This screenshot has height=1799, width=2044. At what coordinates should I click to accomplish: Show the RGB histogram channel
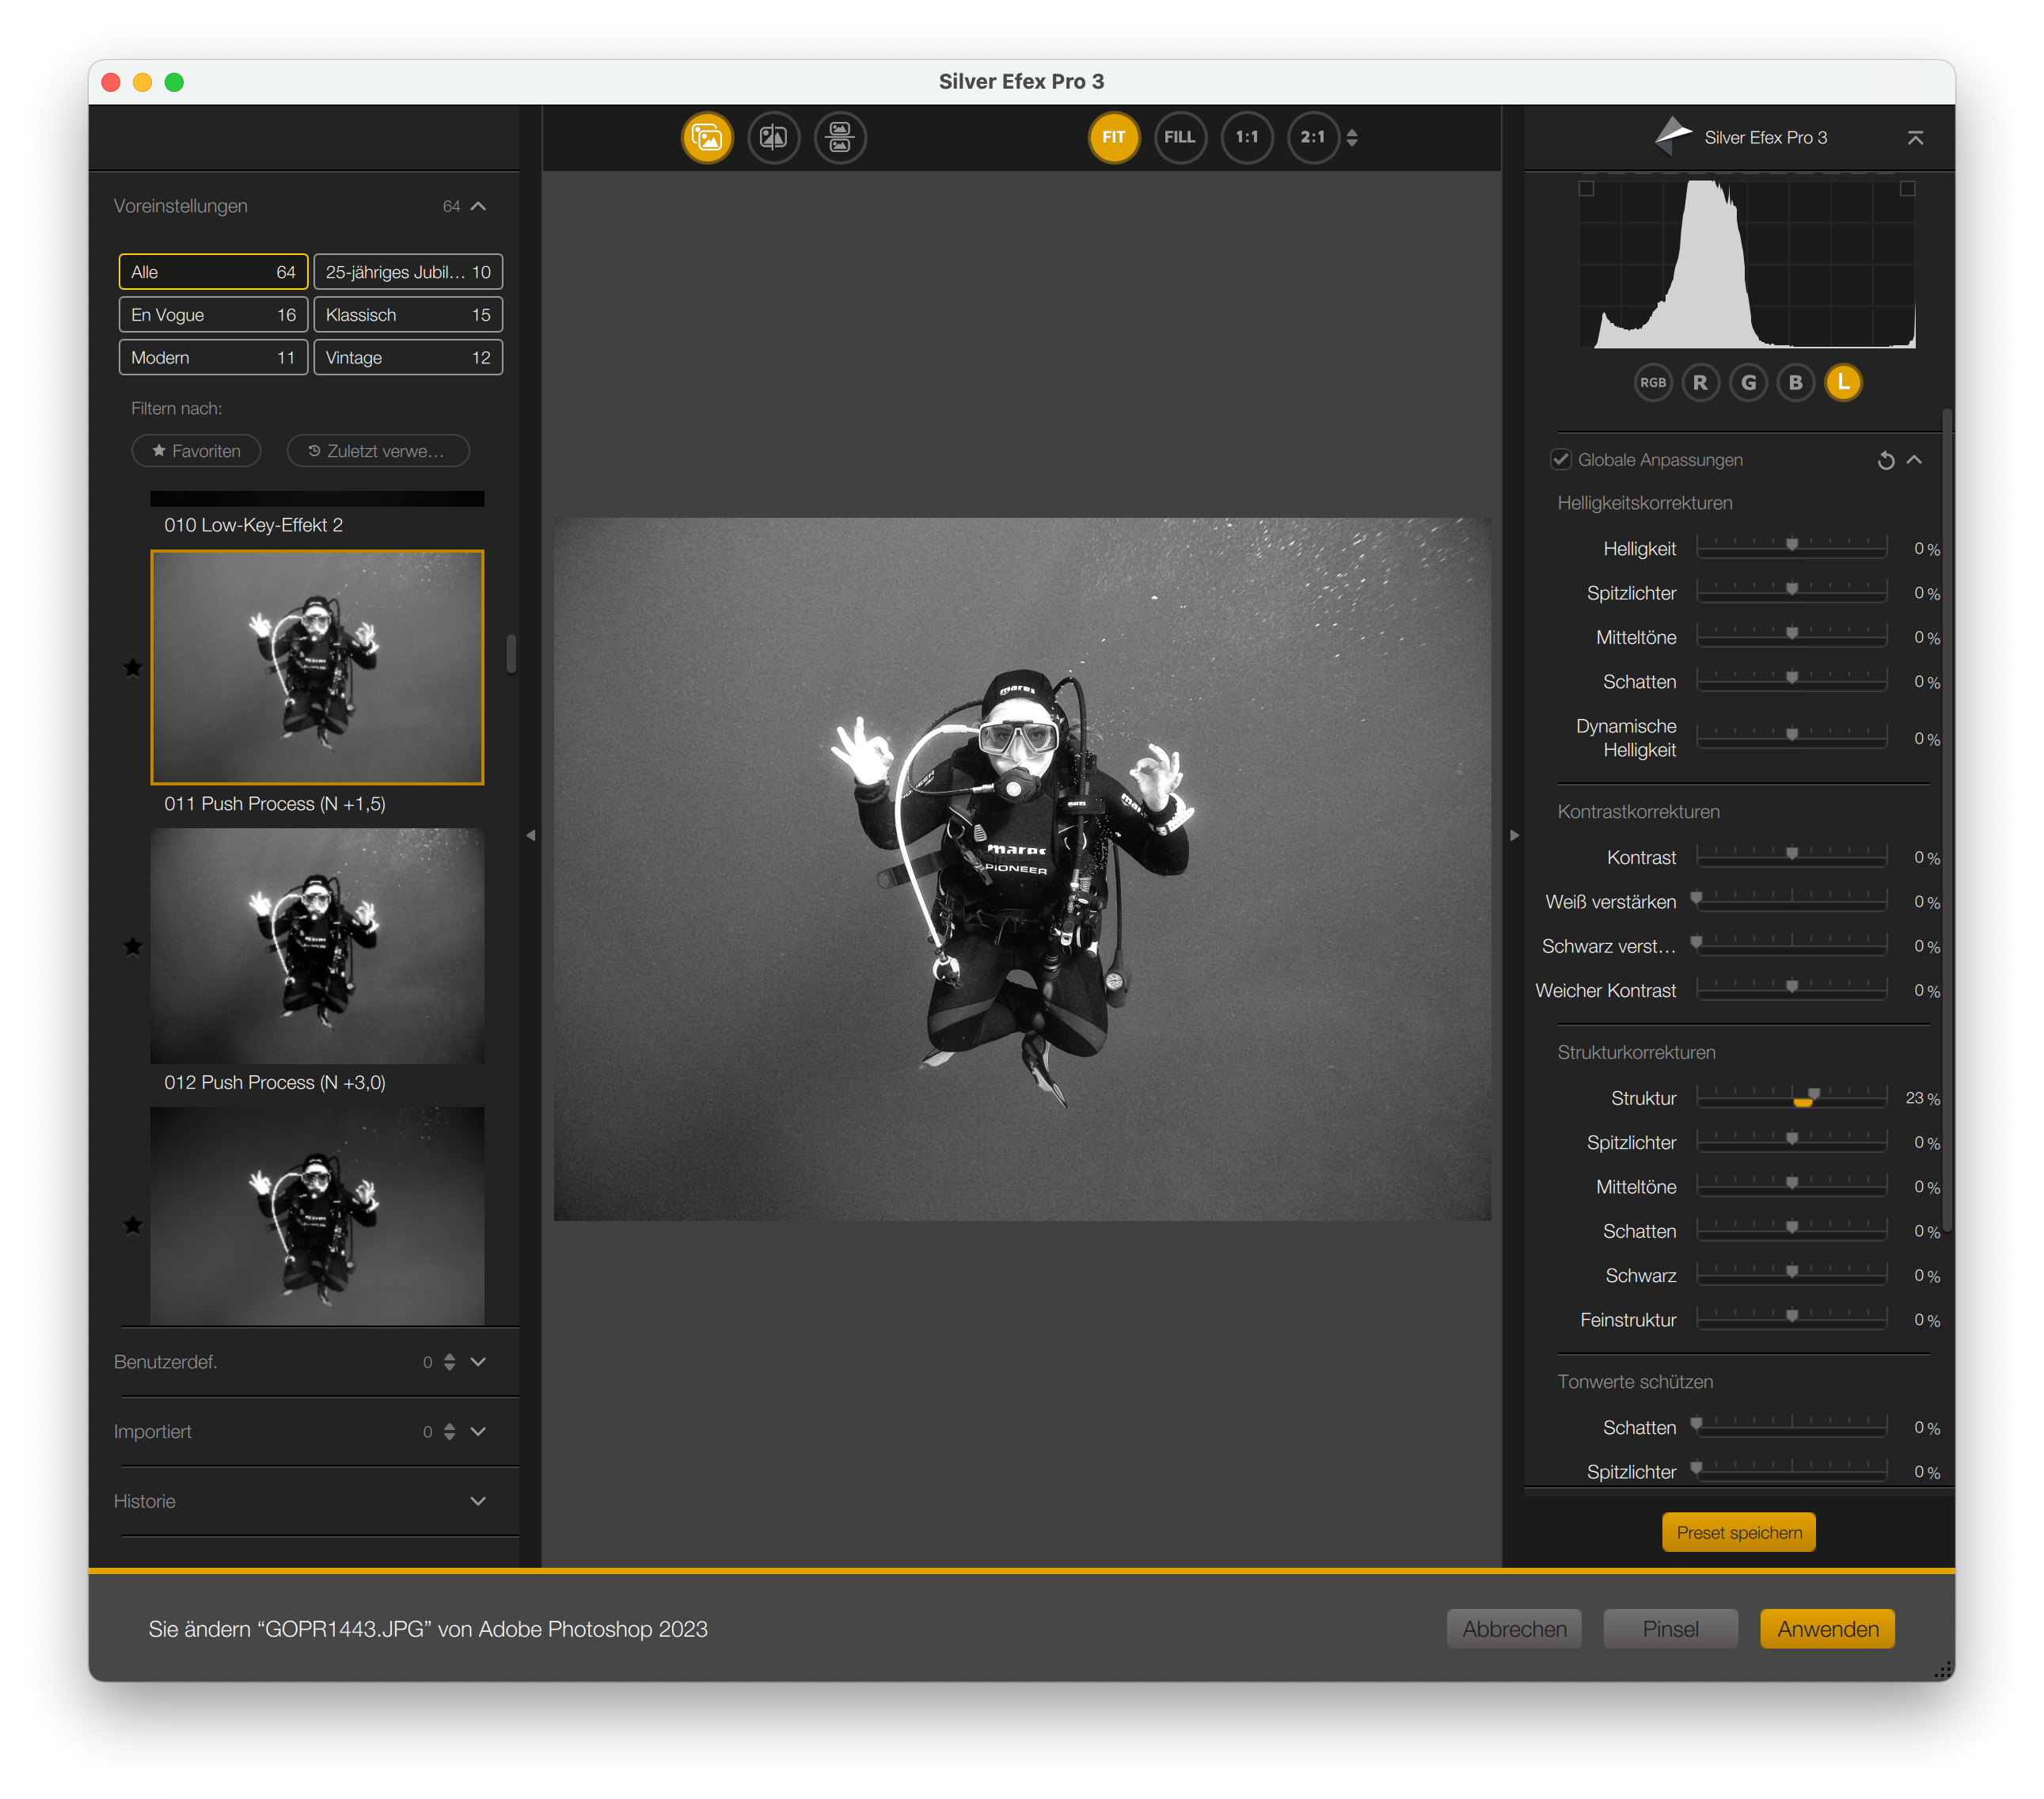(1653, 383)
